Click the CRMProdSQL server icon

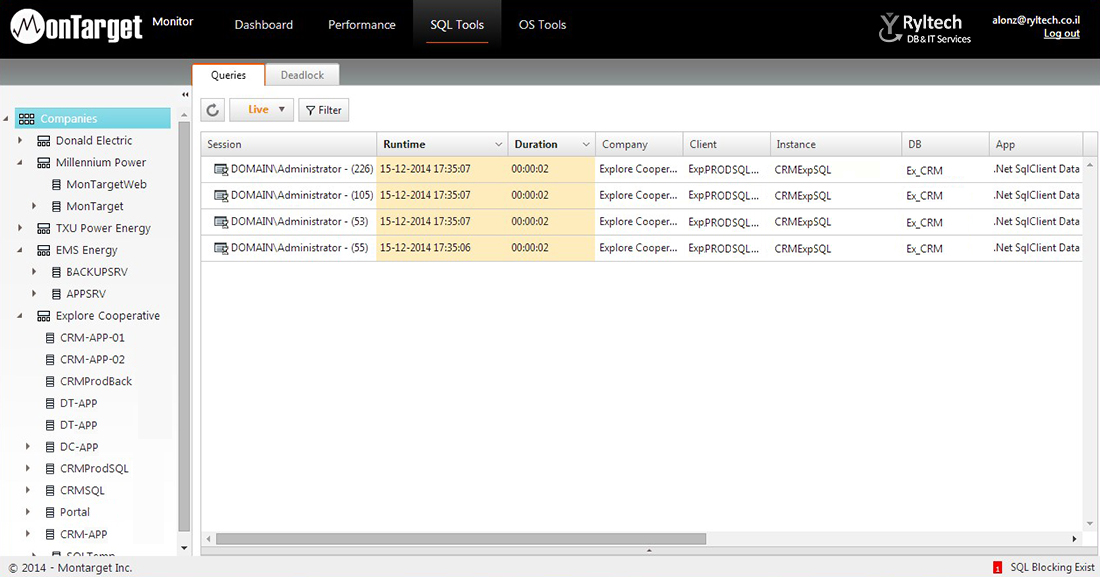(50, 468)
